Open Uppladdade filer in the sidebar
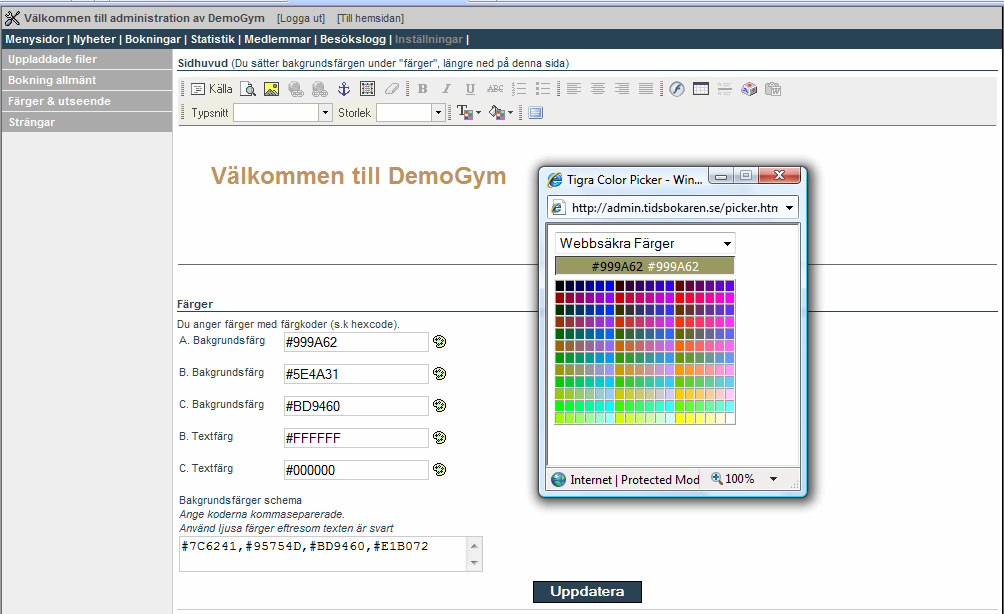Image resolution: width=1004 pixels, height=614 pixels. 87,59
